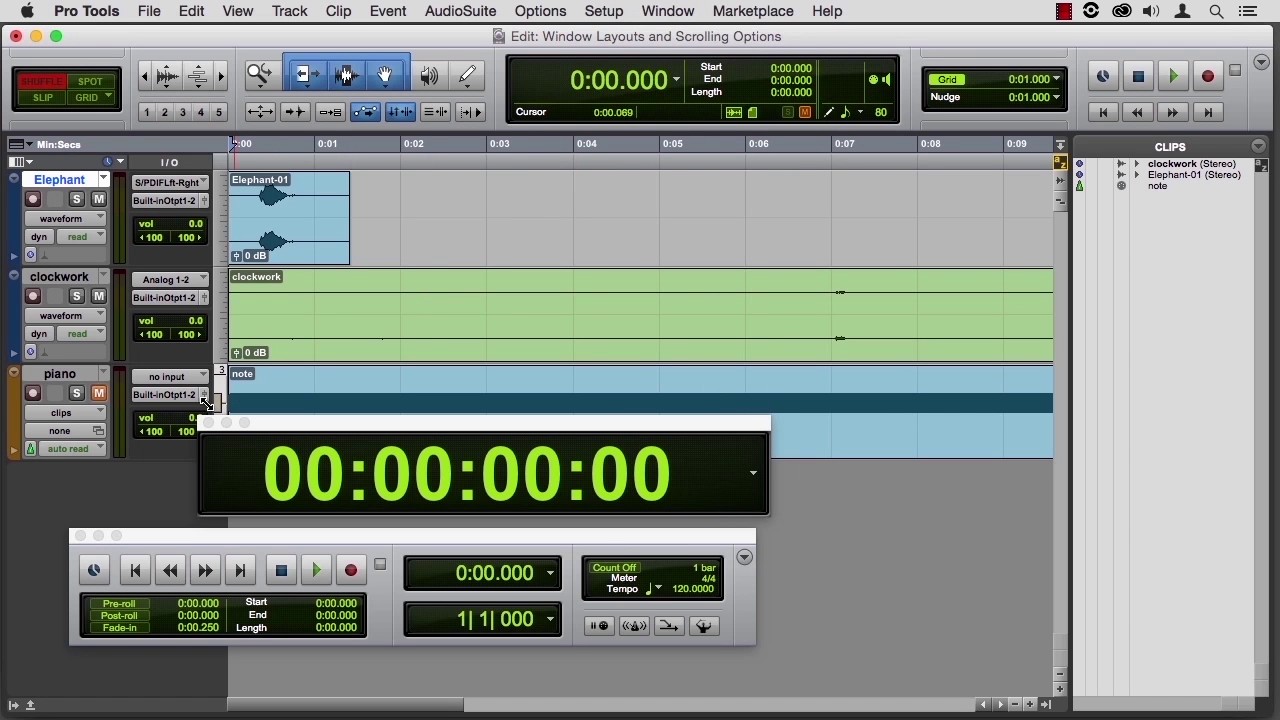Open the piano input no input selector

[170, 376]
